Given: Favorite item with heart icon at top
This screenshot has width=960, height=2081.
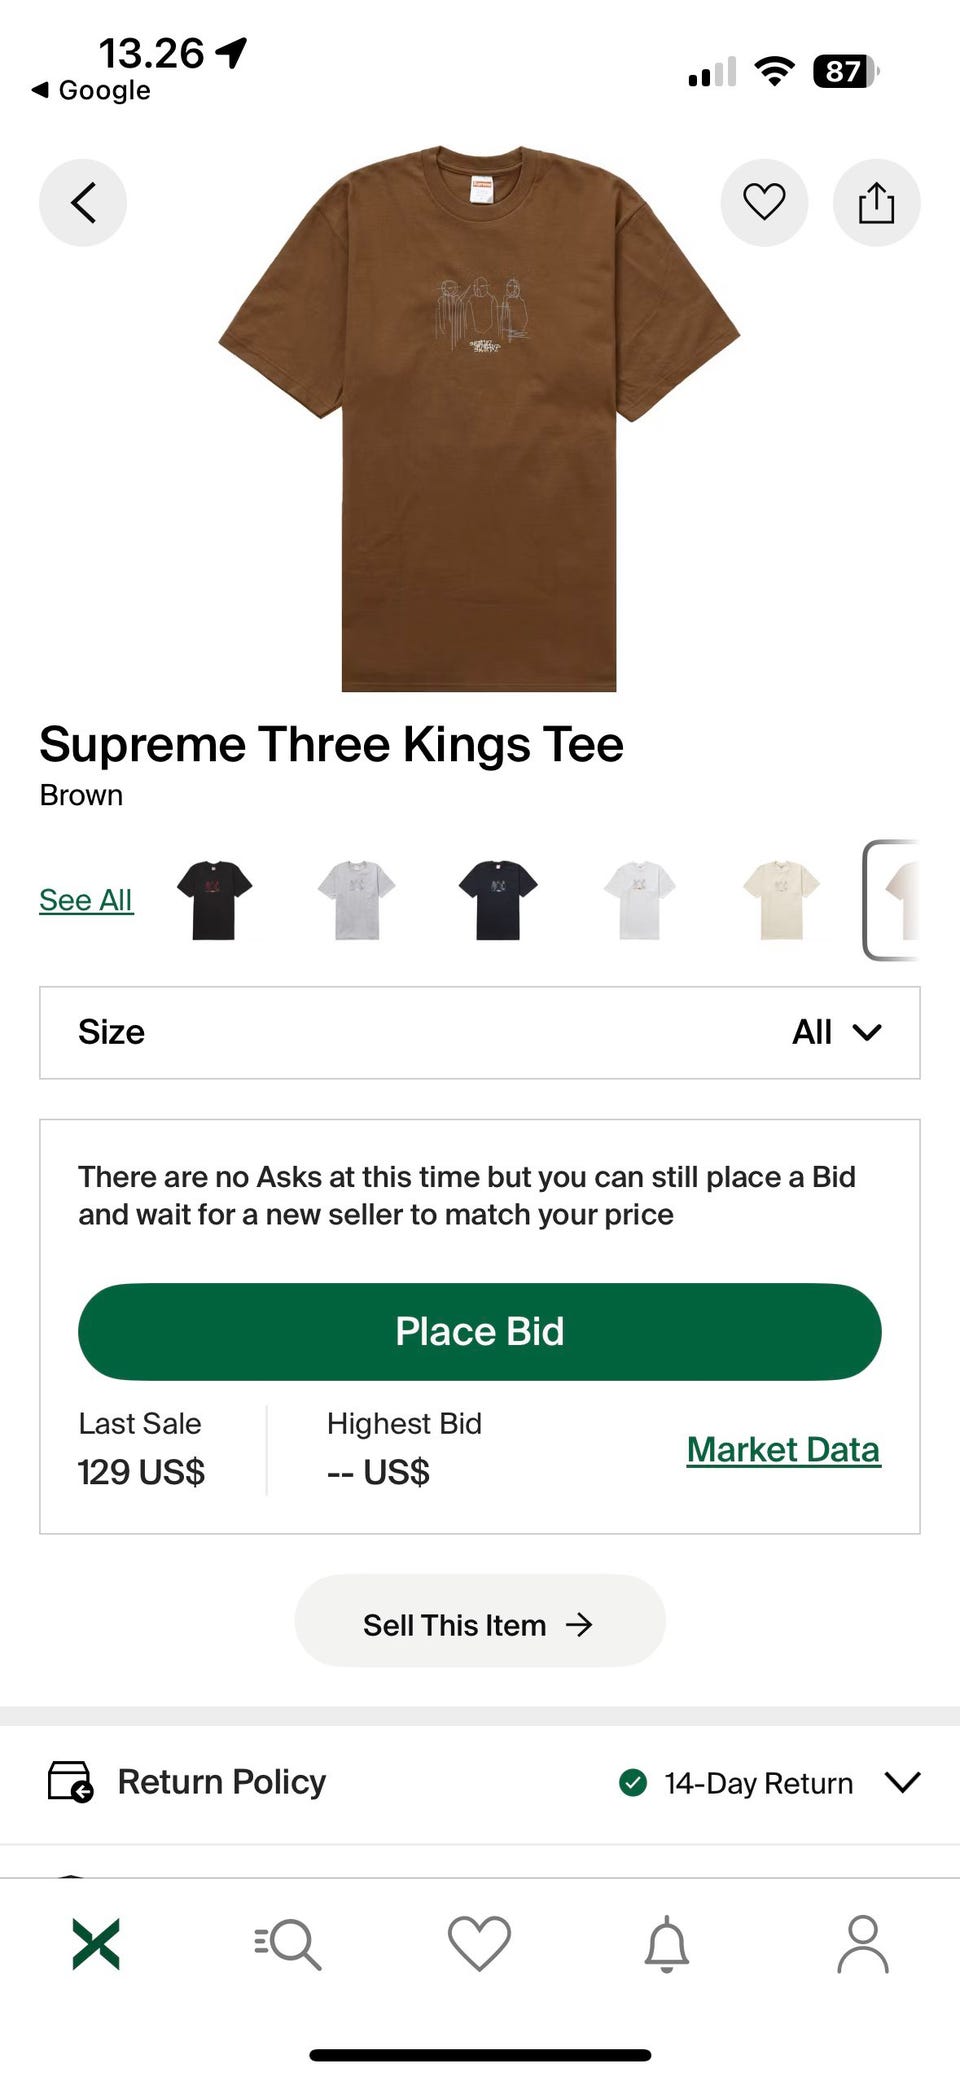Looking at the screenshot, I should click(x=764, y=203).
